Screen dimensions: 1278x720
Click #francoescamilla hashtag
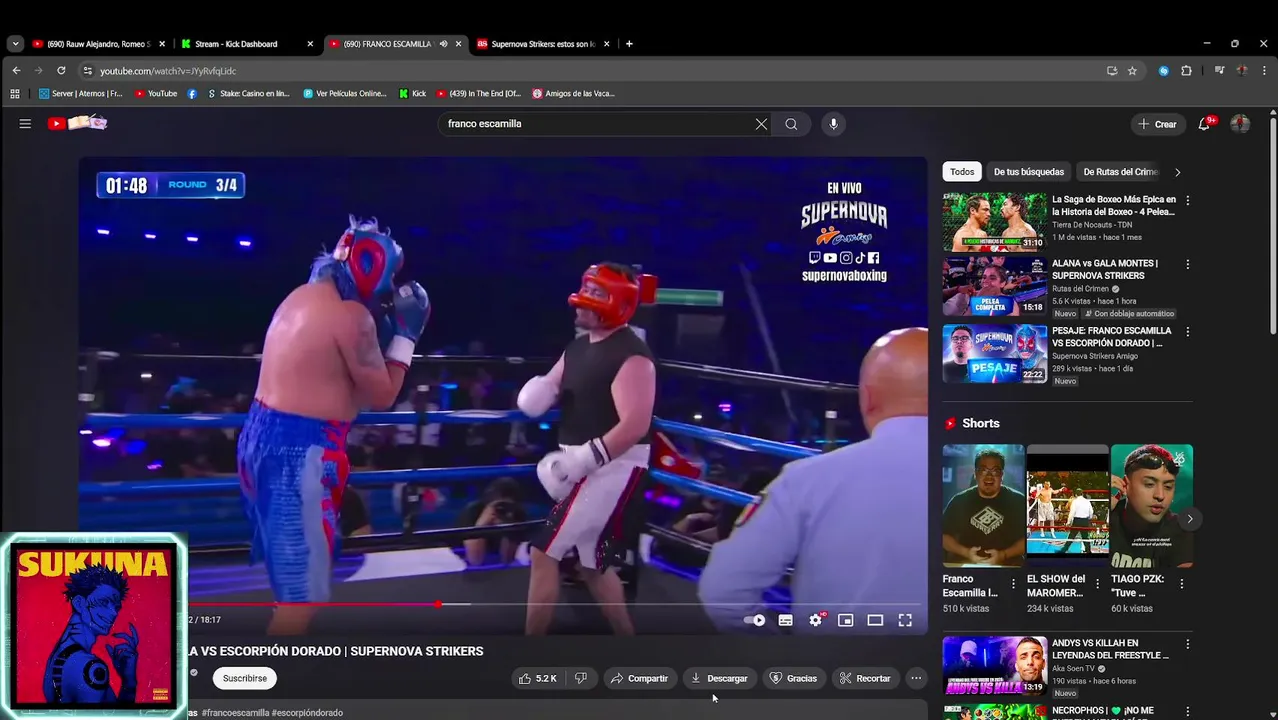tap(235, 713)
